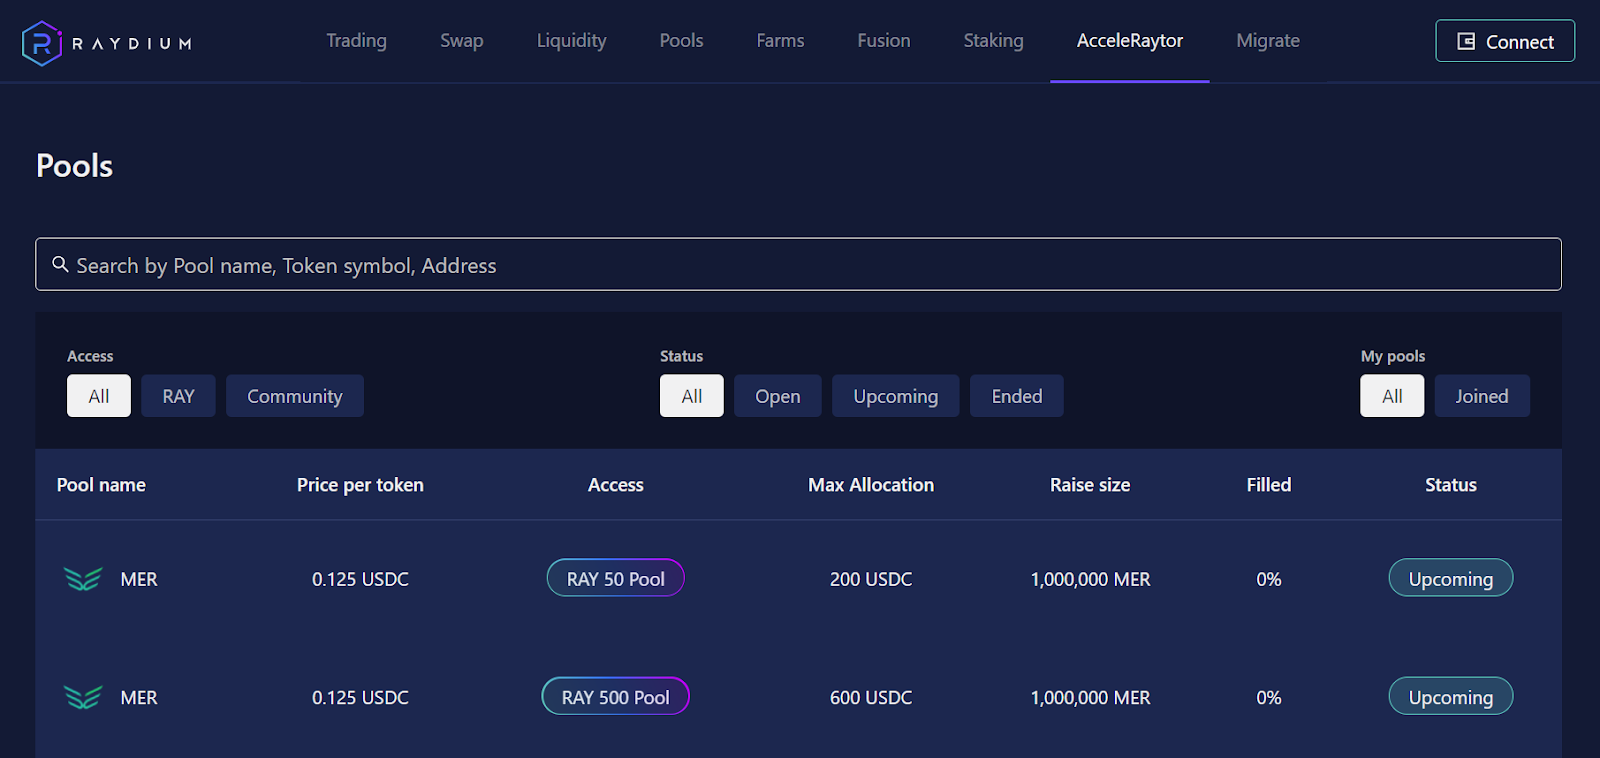
Task: Show only Joined pools
Action: coord(1482,396)
